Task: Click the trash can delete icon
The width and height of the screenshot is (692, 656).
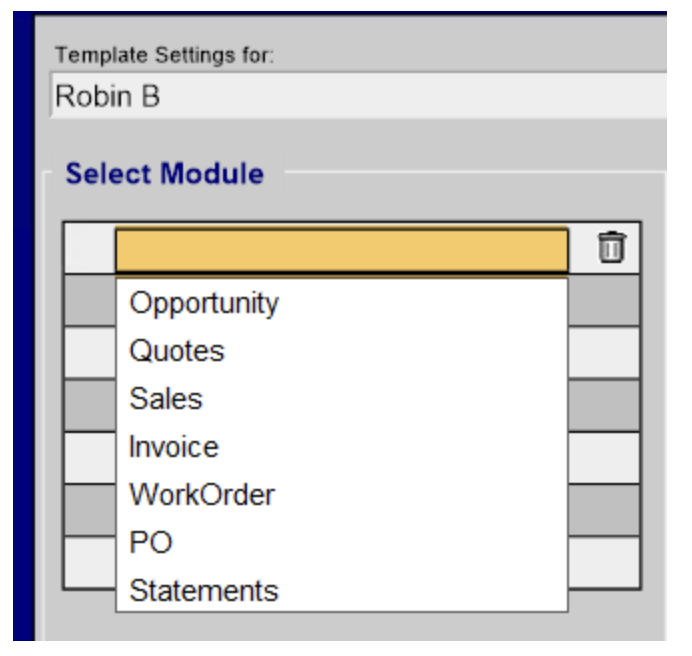Action: [x=612, y=247]
